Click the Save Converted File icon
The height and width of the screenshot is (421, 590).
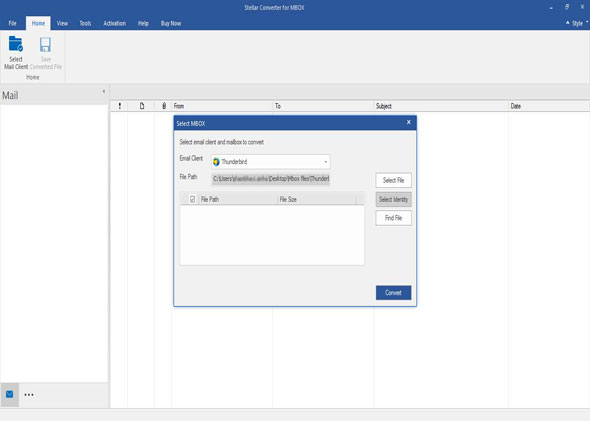45,44
